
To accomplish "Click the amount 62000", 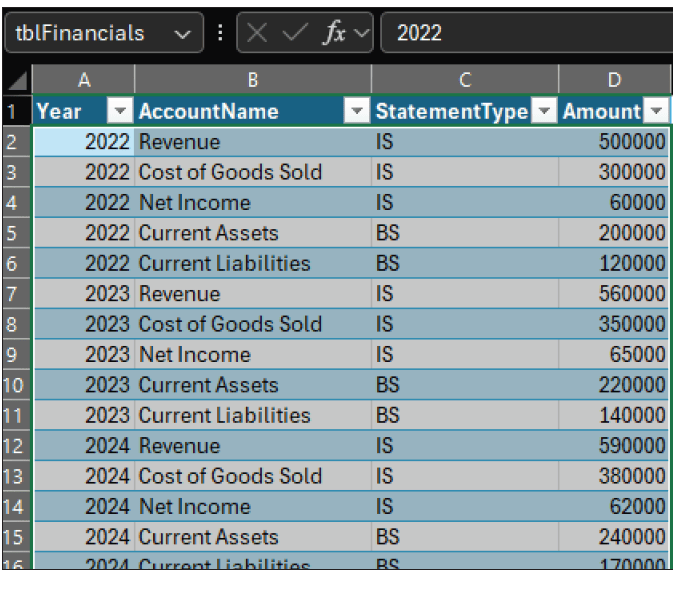I will [614, 506].
